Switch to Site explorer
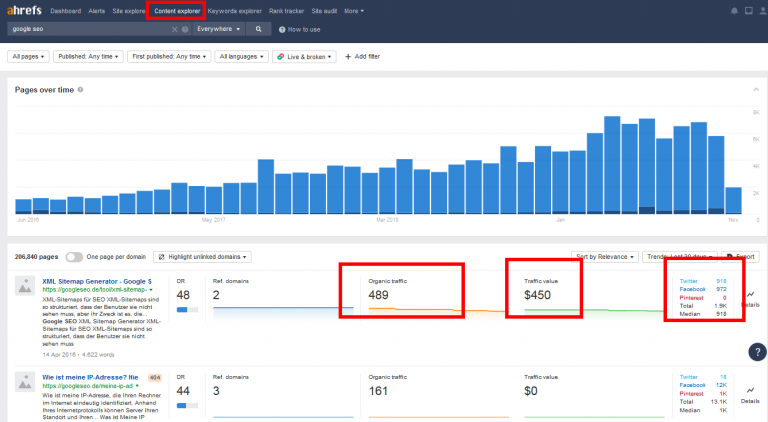This screenshot has height=422, width=768. (129, 11)
